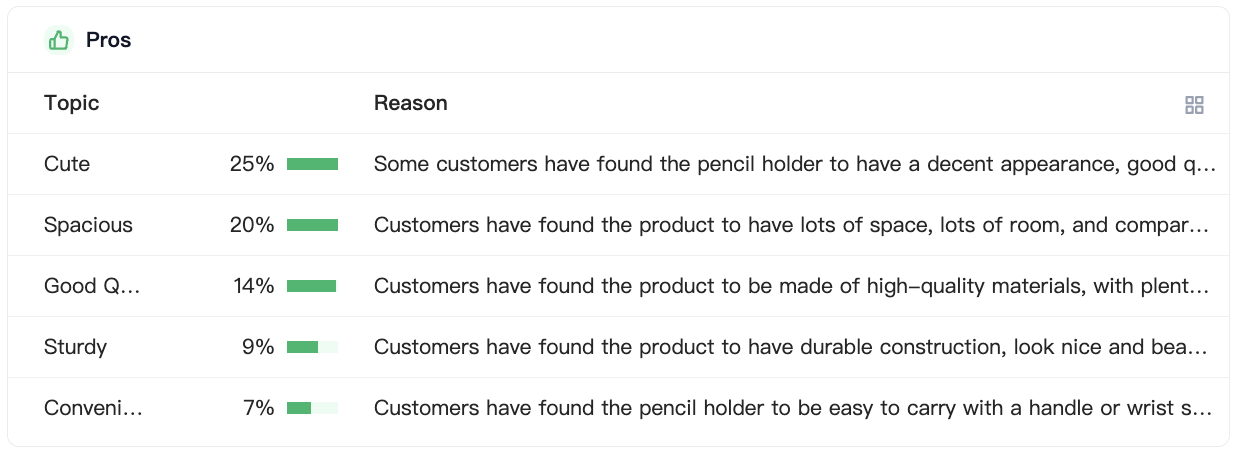The width and height of the screenshot is (1242, 454).
Task: Open the easy to carry reason text
Action: pos(793,408)
